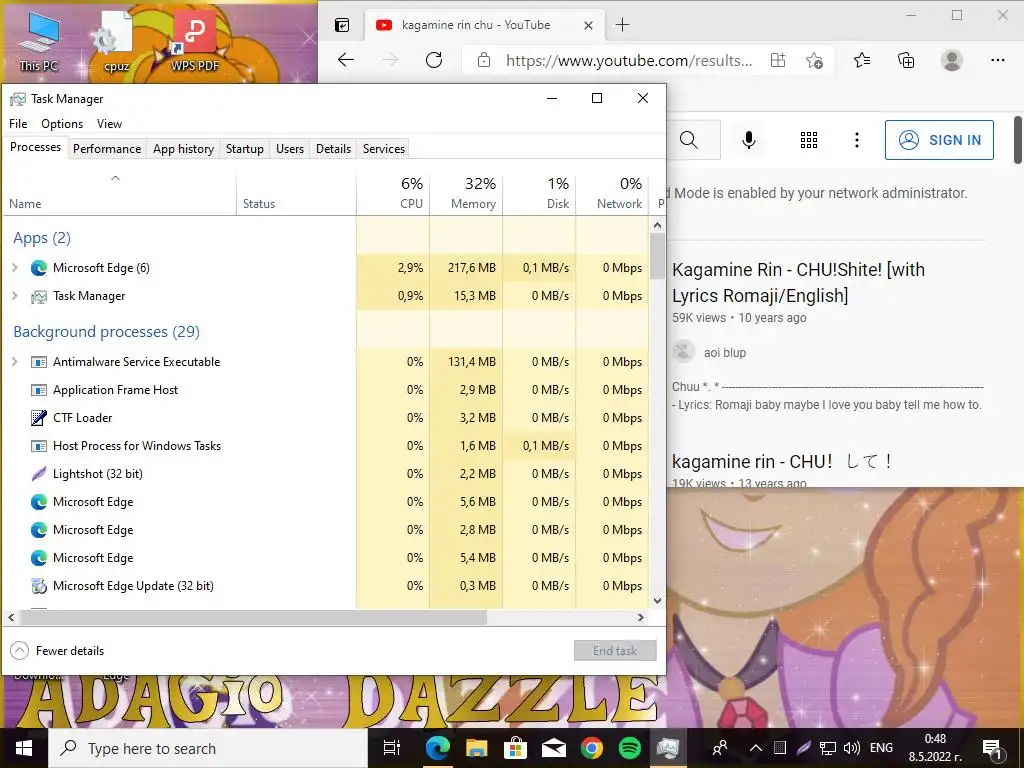Open Google Chrome from the taskbar
Image resolution: width=1024 pixels, height=768 pixels.
point(592,748)
